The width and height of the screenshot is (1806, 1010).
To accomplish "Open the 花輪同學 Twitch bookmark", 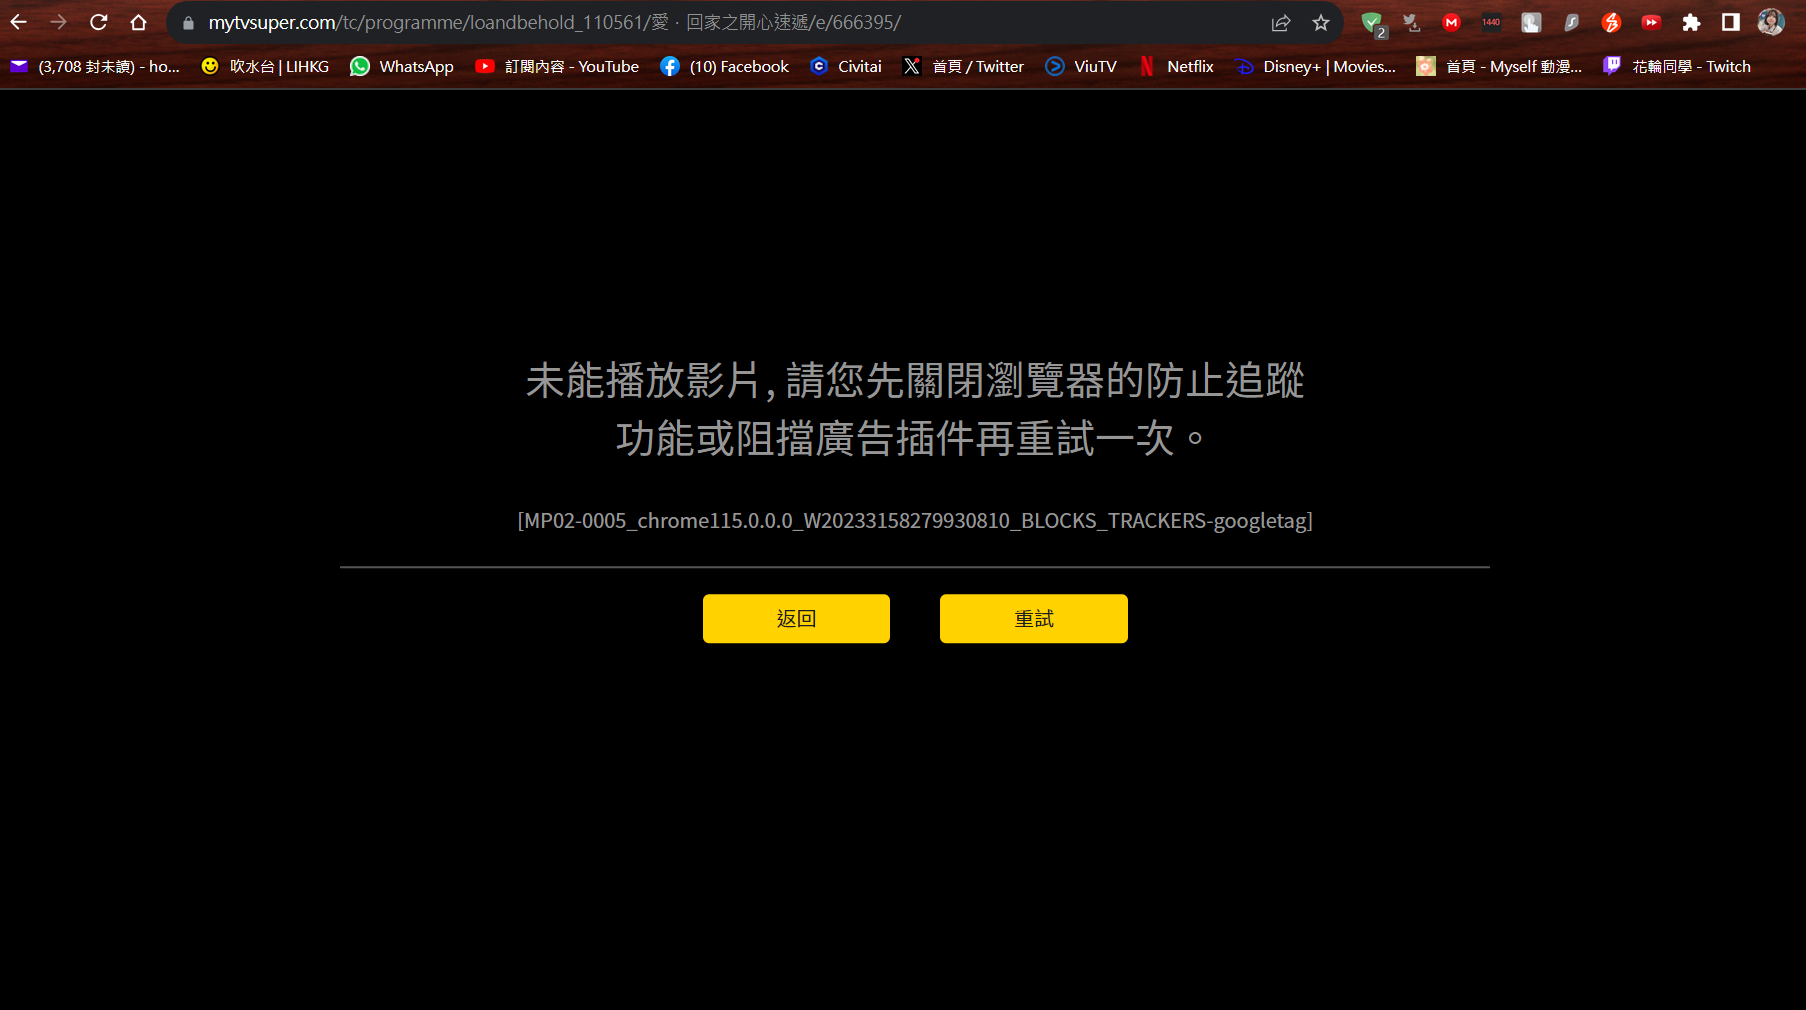I will [1678, 66].
